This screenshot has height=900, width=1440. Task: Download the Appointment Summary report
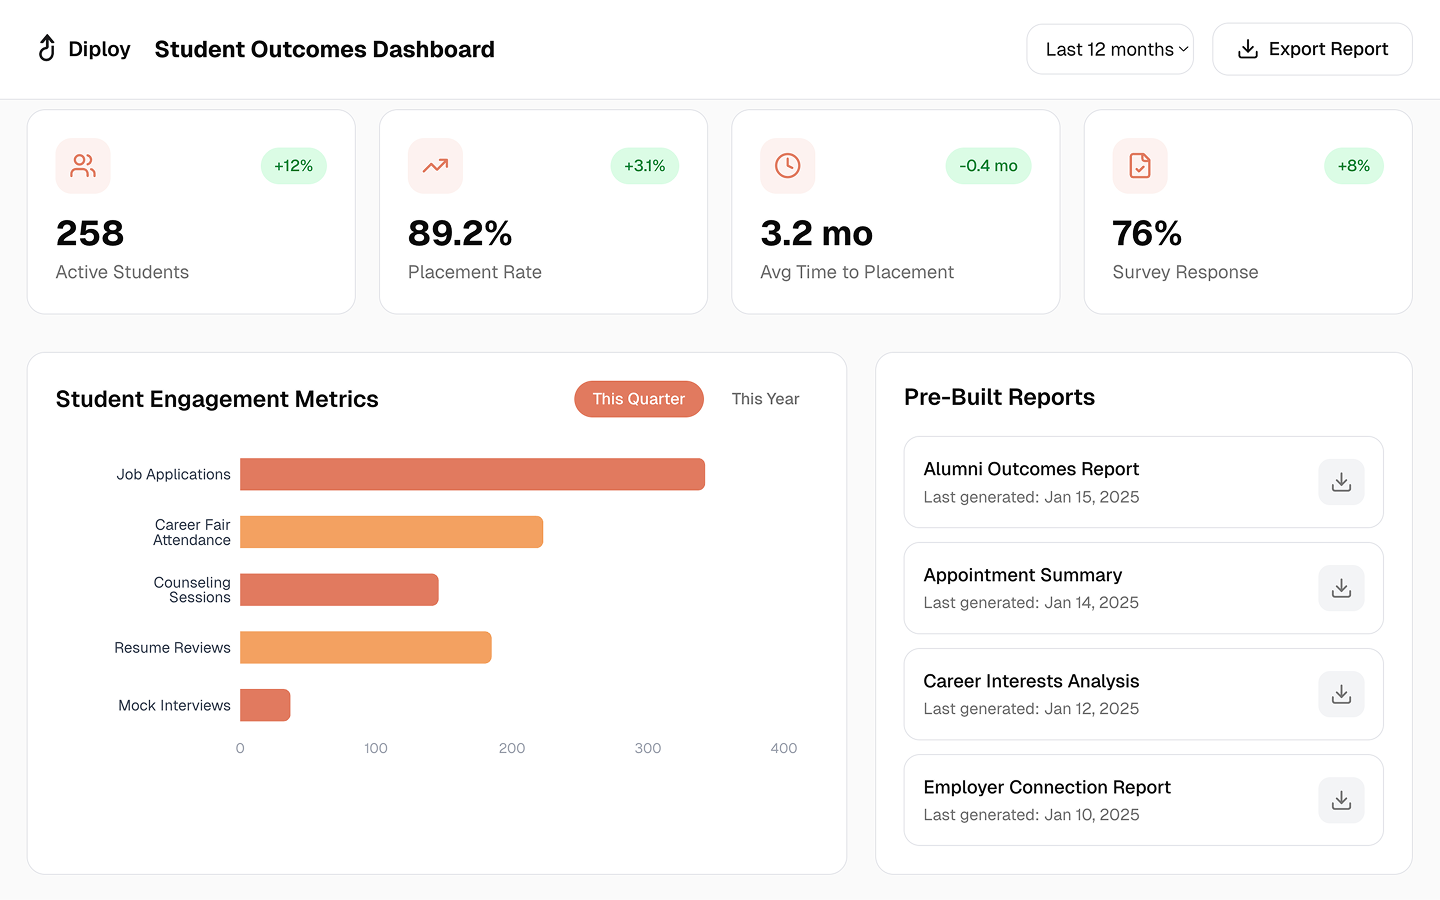1341,588
